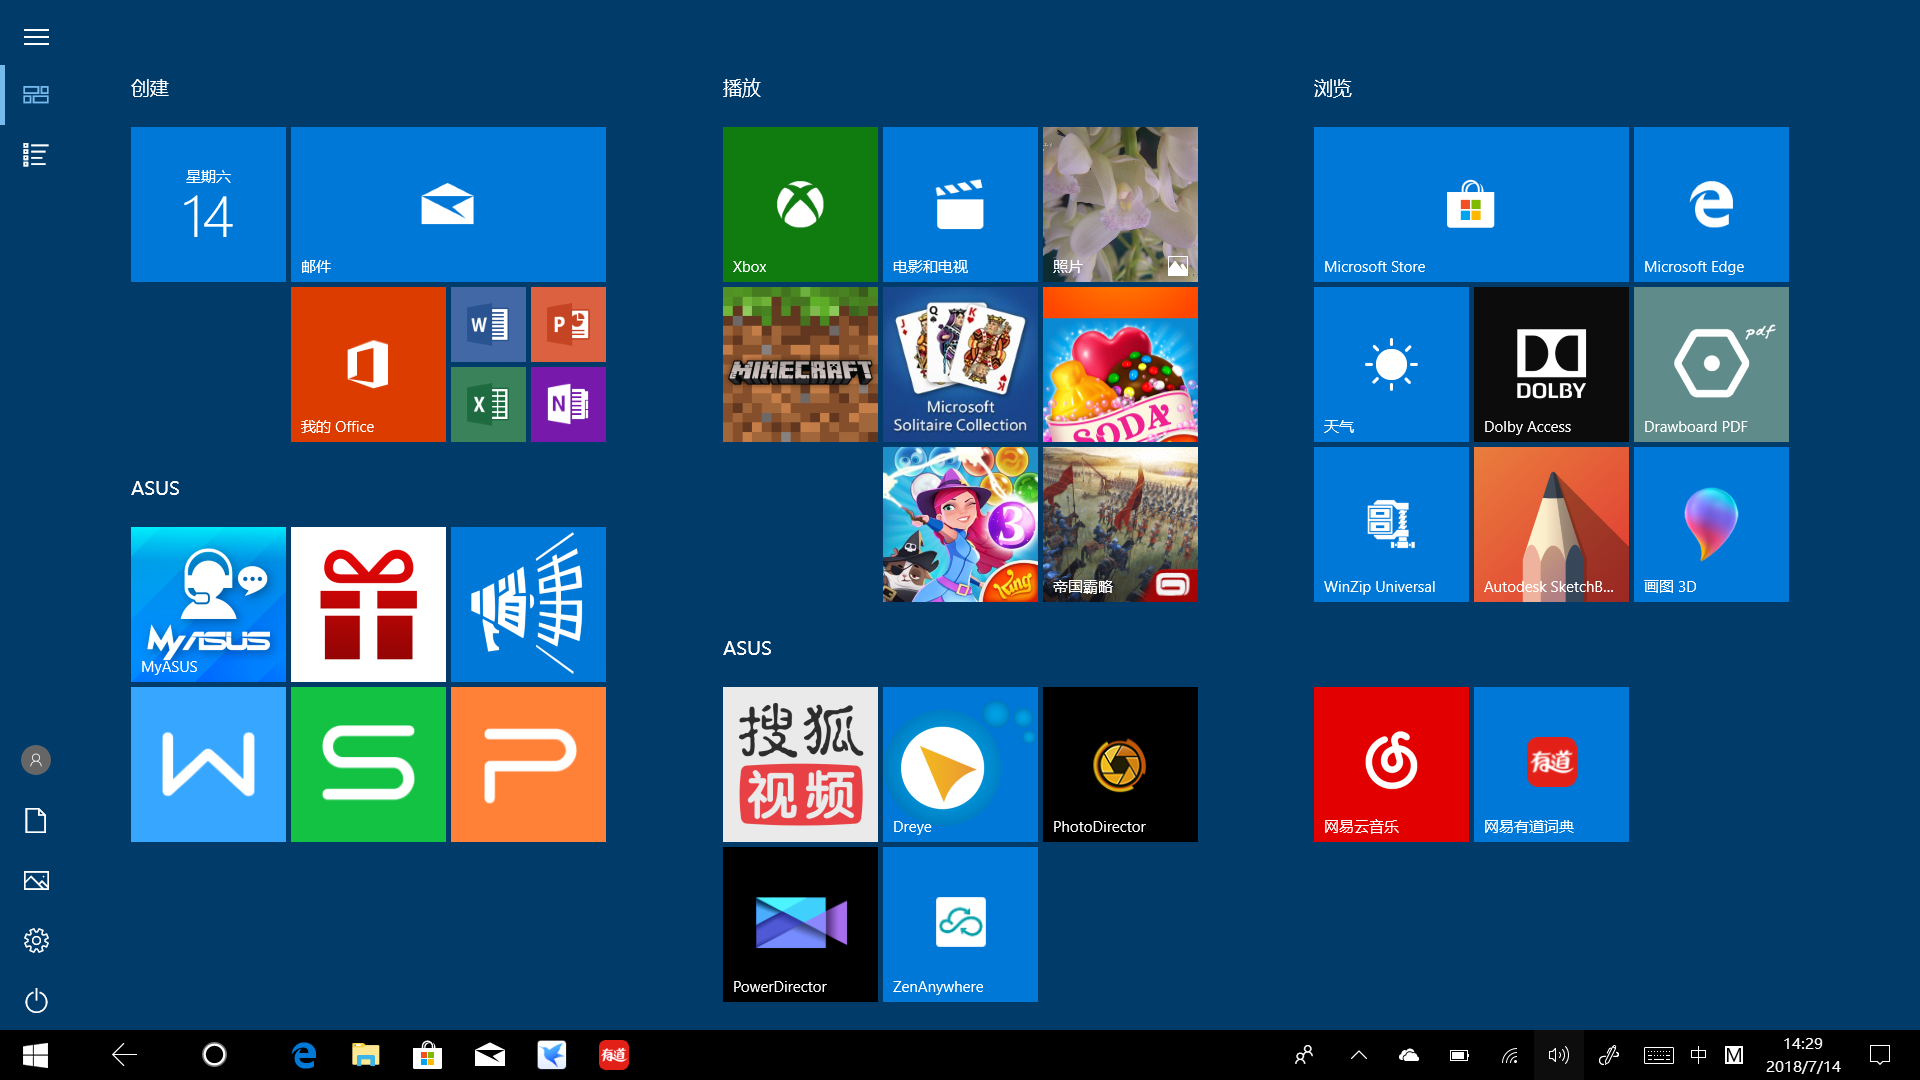Image resolution: width=1920 pixels, height=1080 pixels.
Task: Launch the Minecraft tile
Action: coord(800,364)
